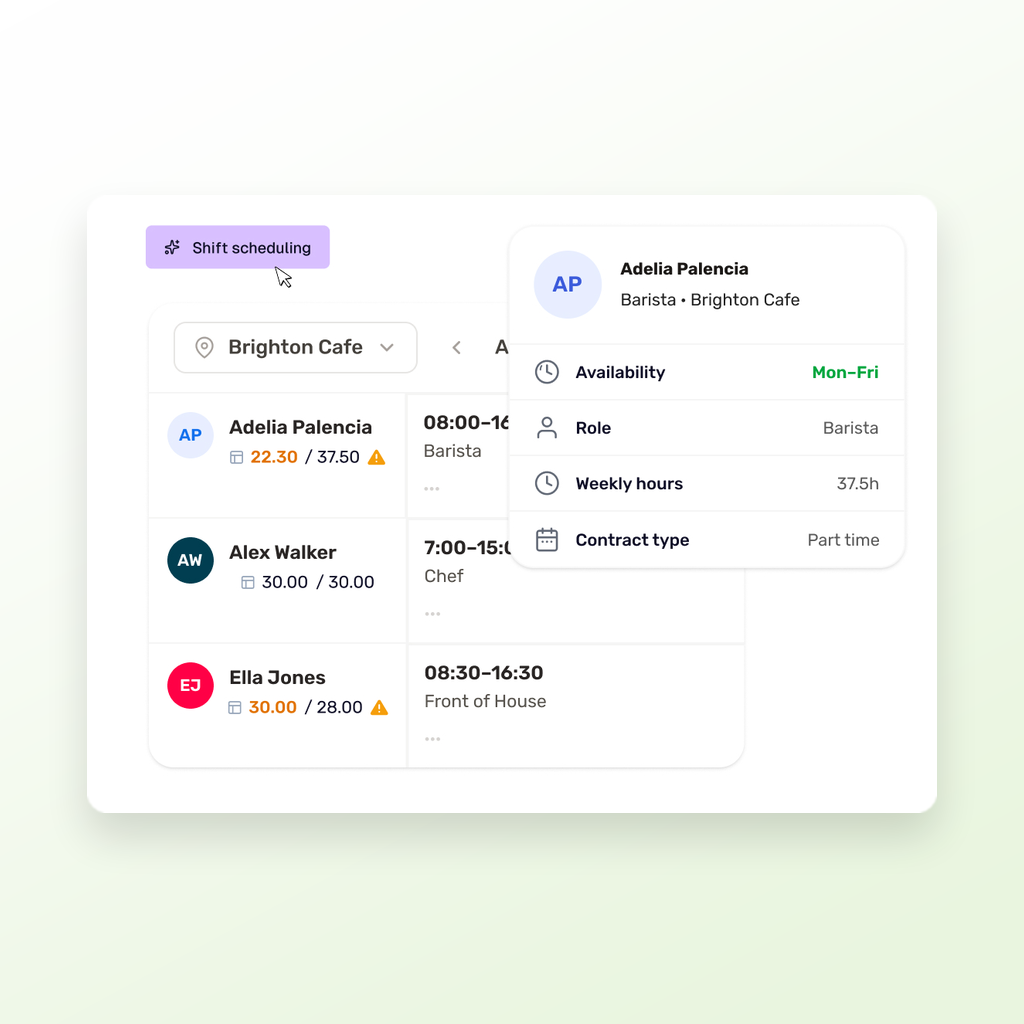1024x1024 pixels.
Task: Click the 37.5h weekly hours value
Action: 857,484
